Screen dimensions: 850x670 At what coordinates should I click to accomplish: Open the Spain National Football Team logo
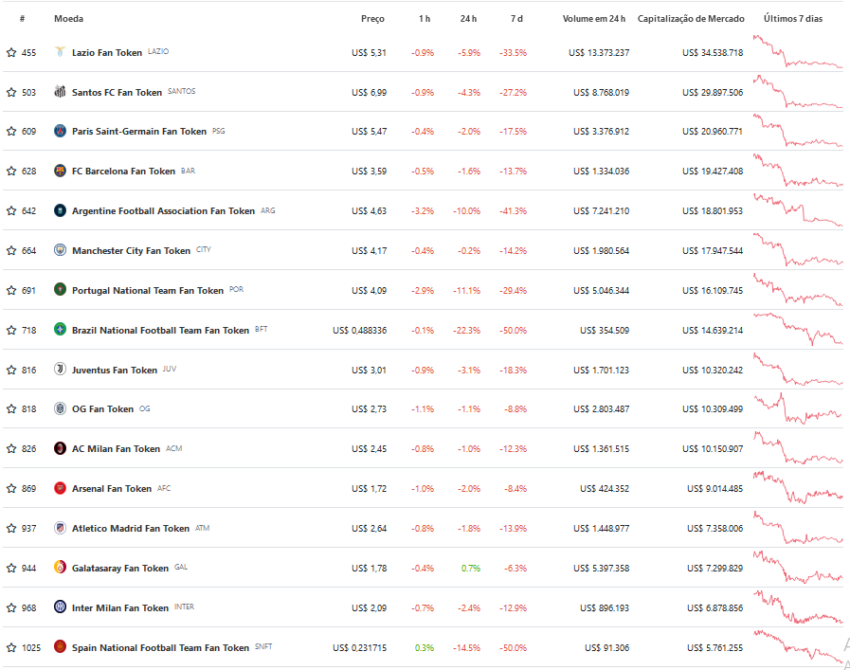point(60,647)
